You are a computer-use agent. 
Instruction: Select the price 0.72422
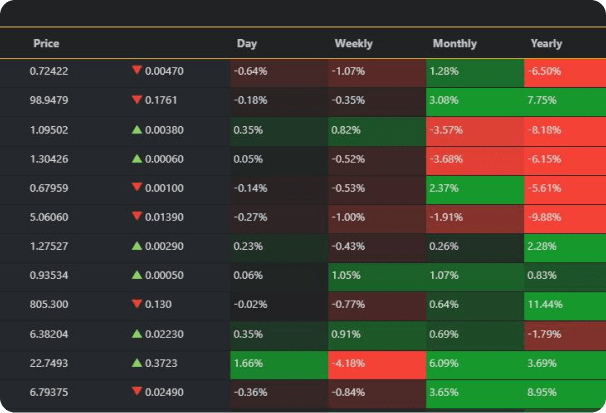pyautogui.click(x=49, y=71)
